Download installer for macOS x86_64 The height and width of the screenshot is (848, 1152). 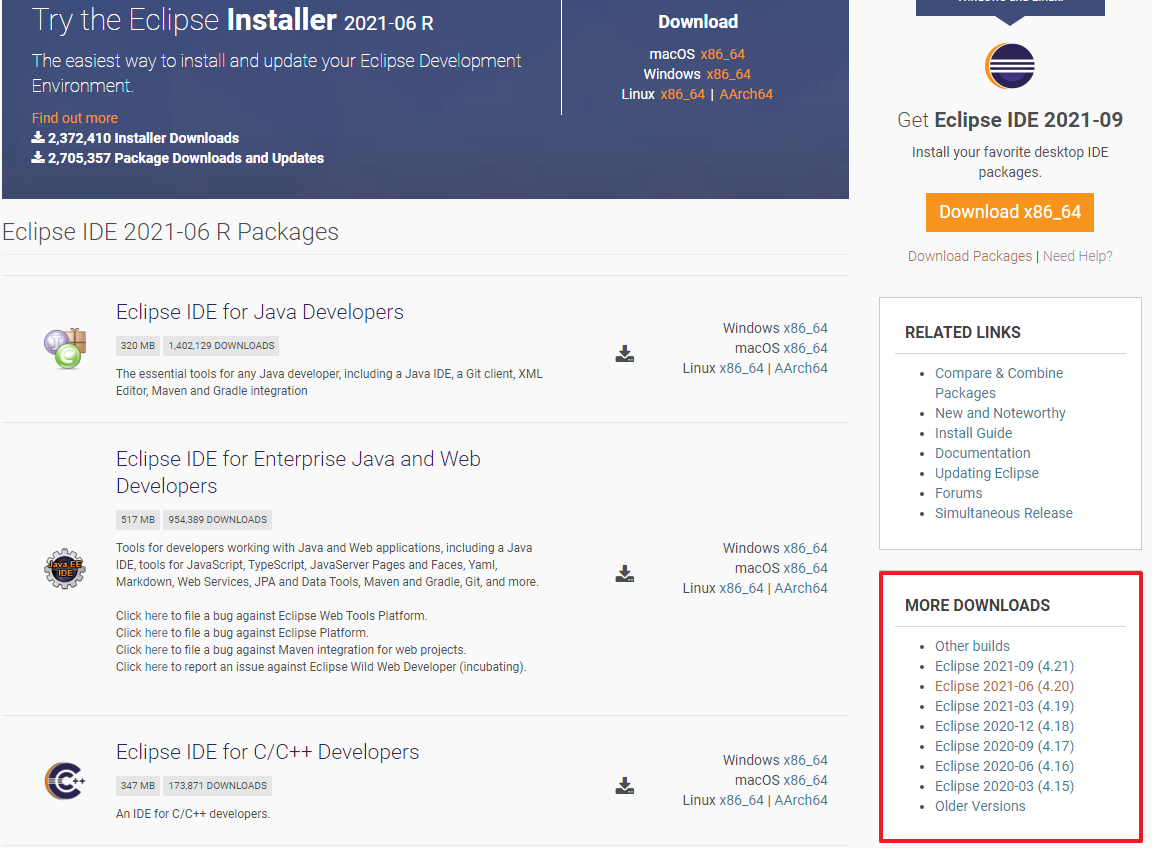coord(722,54)
